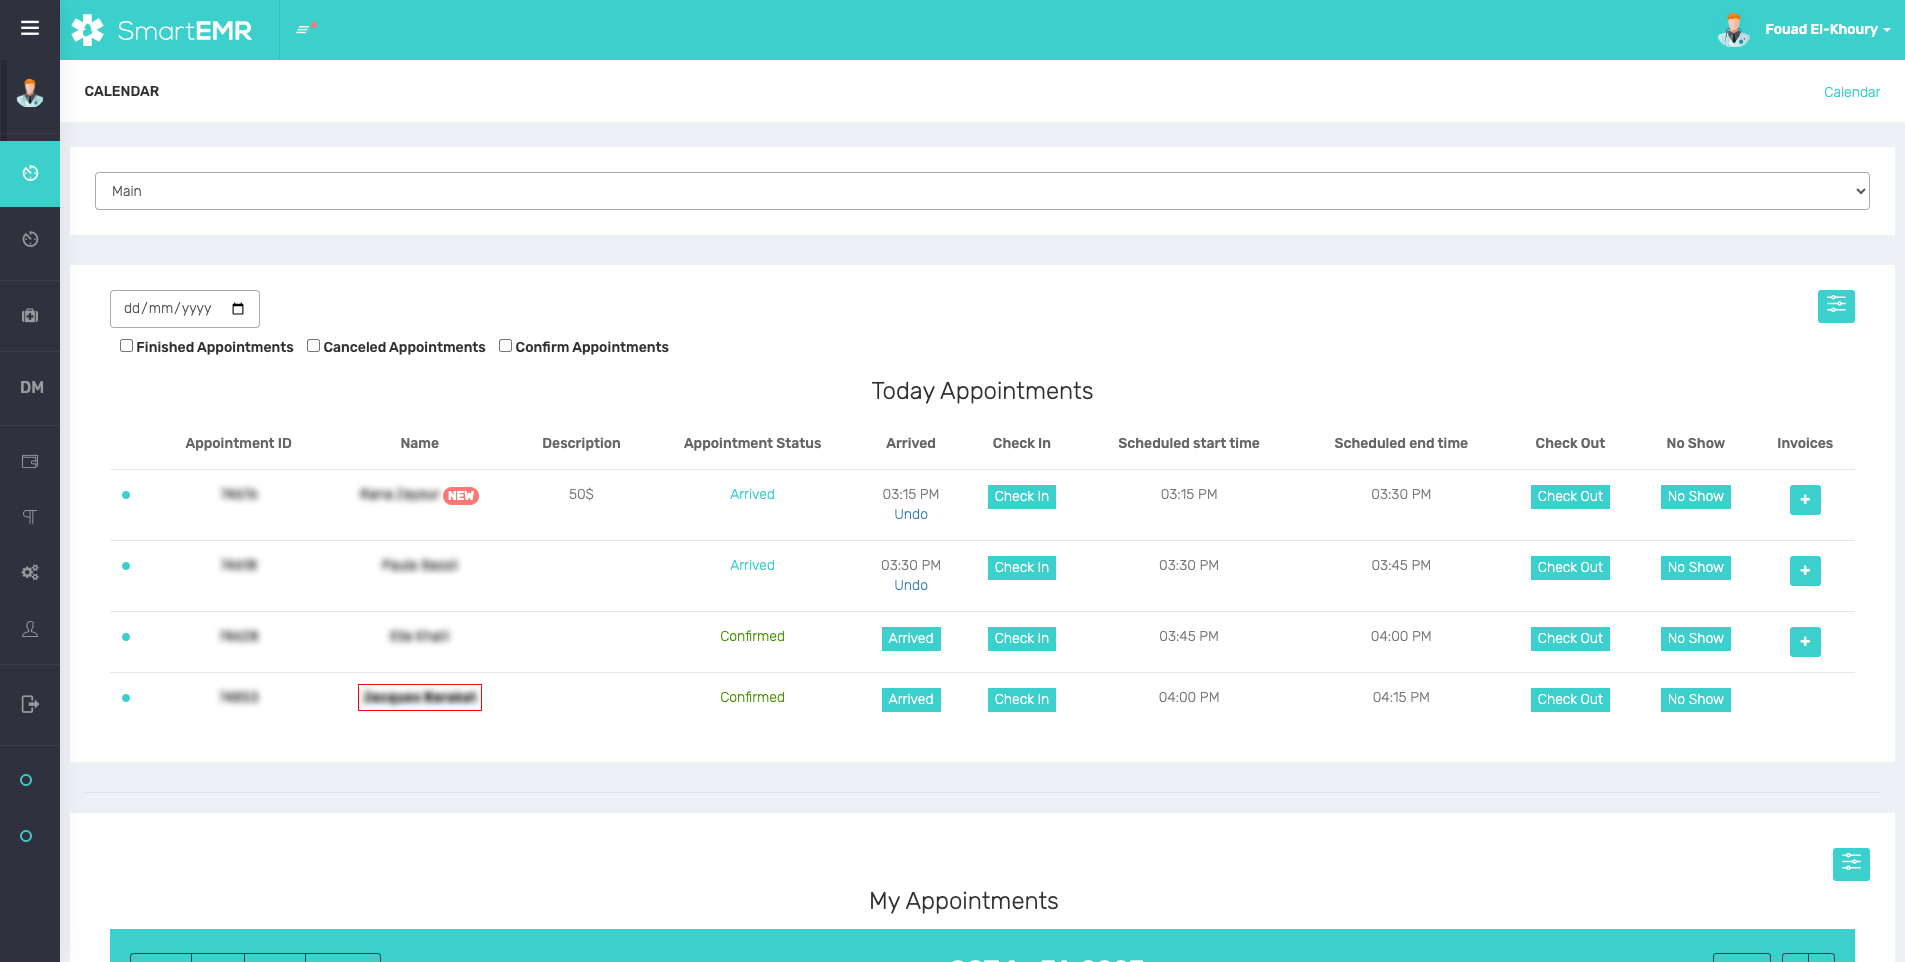Click the medical bag icon in the sidebar
The height and width of the screenshot is (962, 1905).
coord(29,315)
